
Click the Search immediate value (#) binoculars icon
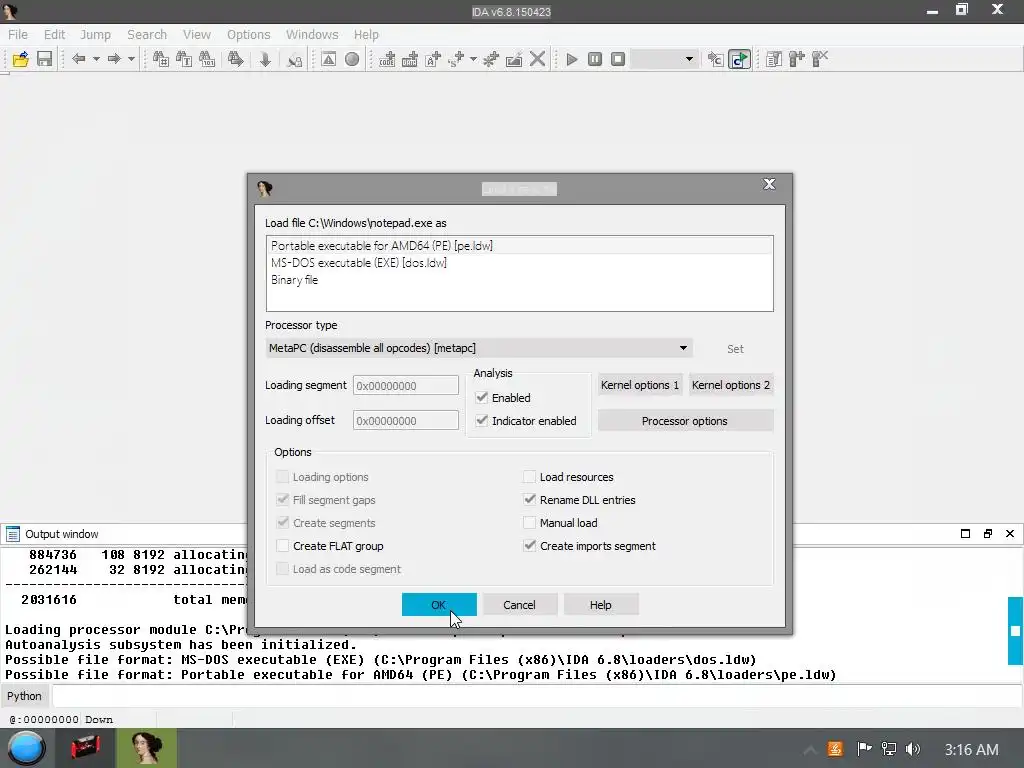pyautogui.click(x=161, y=59)
